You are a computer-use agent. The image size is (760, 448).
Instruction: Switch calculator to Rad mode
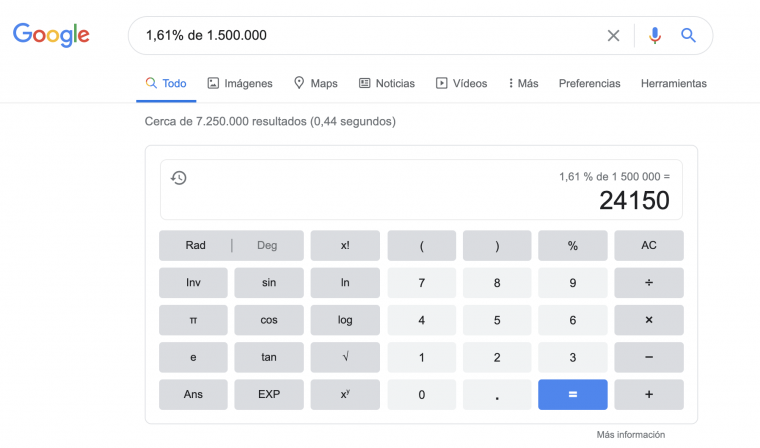click(x=196, y=246)
